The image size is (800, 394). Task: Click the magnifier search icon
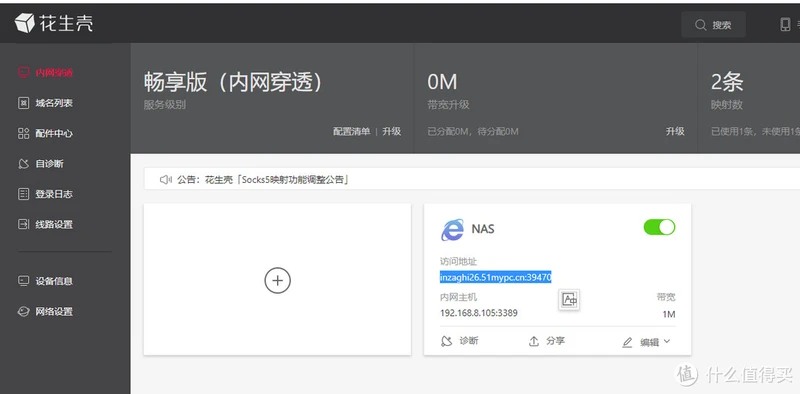[701, 25]
